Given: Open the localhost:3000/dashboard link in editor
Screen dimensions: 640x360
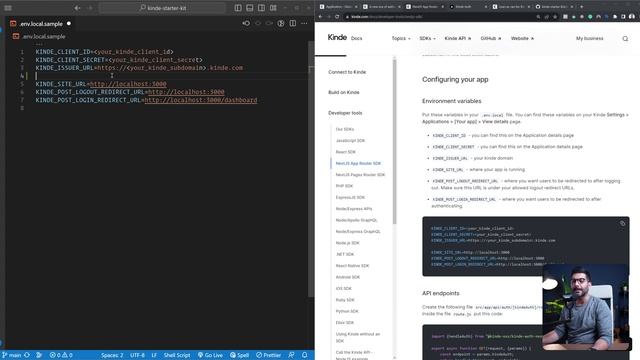Looking at the screenshot, I should pos(201,100).
